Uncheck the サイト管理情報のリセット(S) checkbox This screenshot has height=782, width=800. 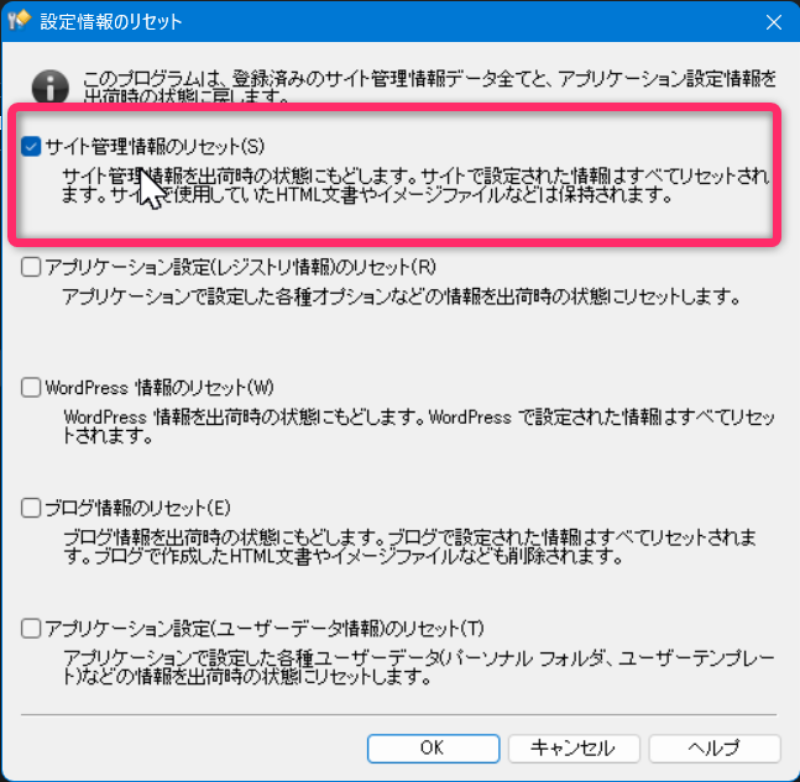coord(31,147)
